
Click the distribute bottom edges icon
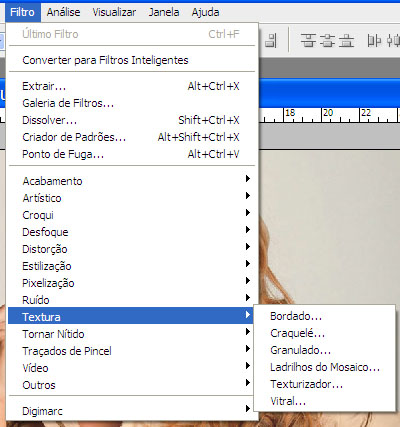(x=347, y=41)
